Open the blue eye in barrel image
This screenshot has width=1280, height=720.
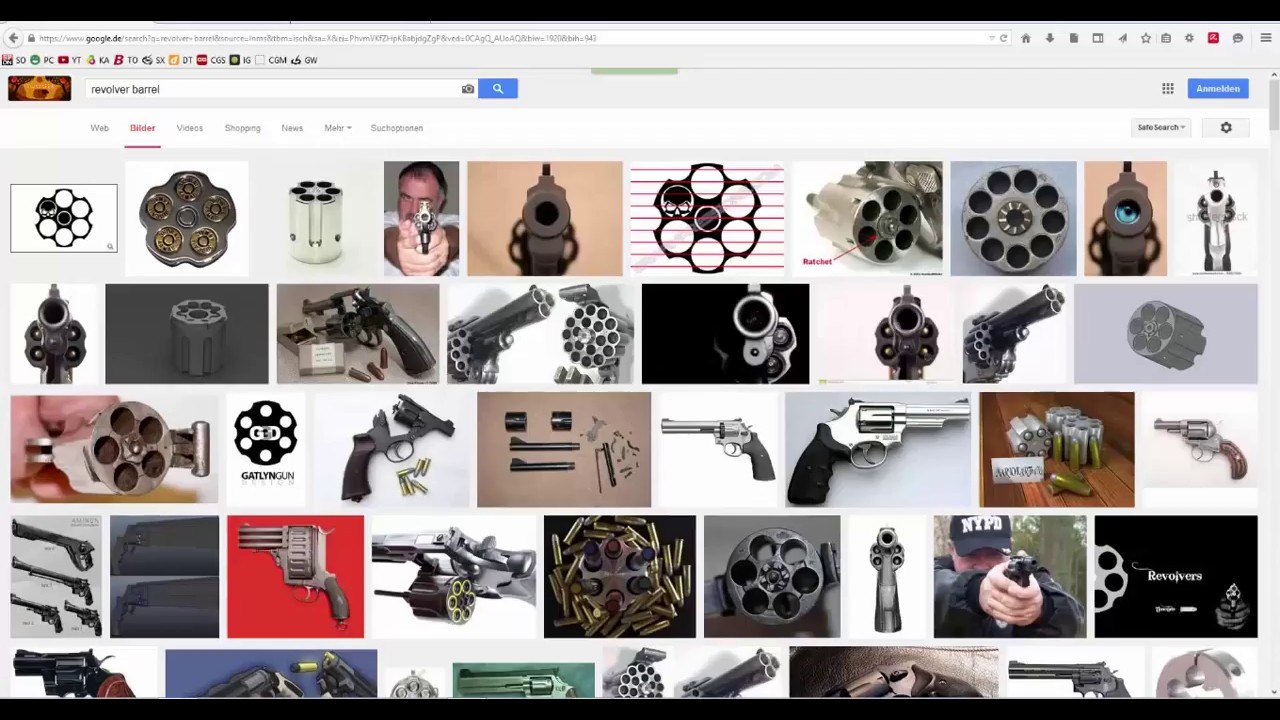pyautogui.click(x=1125, y=218)
